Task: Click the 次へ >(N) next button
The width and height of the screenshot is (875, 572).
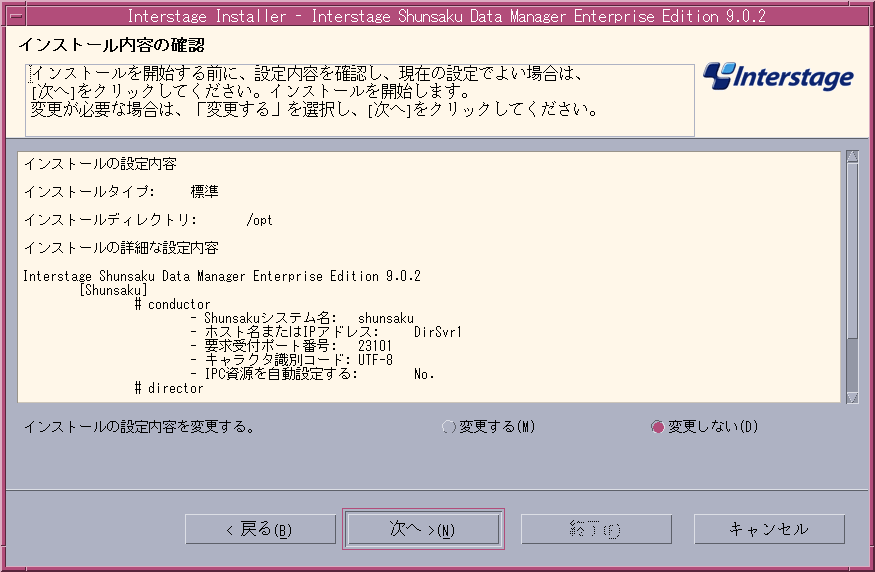Action: (423, 529)
